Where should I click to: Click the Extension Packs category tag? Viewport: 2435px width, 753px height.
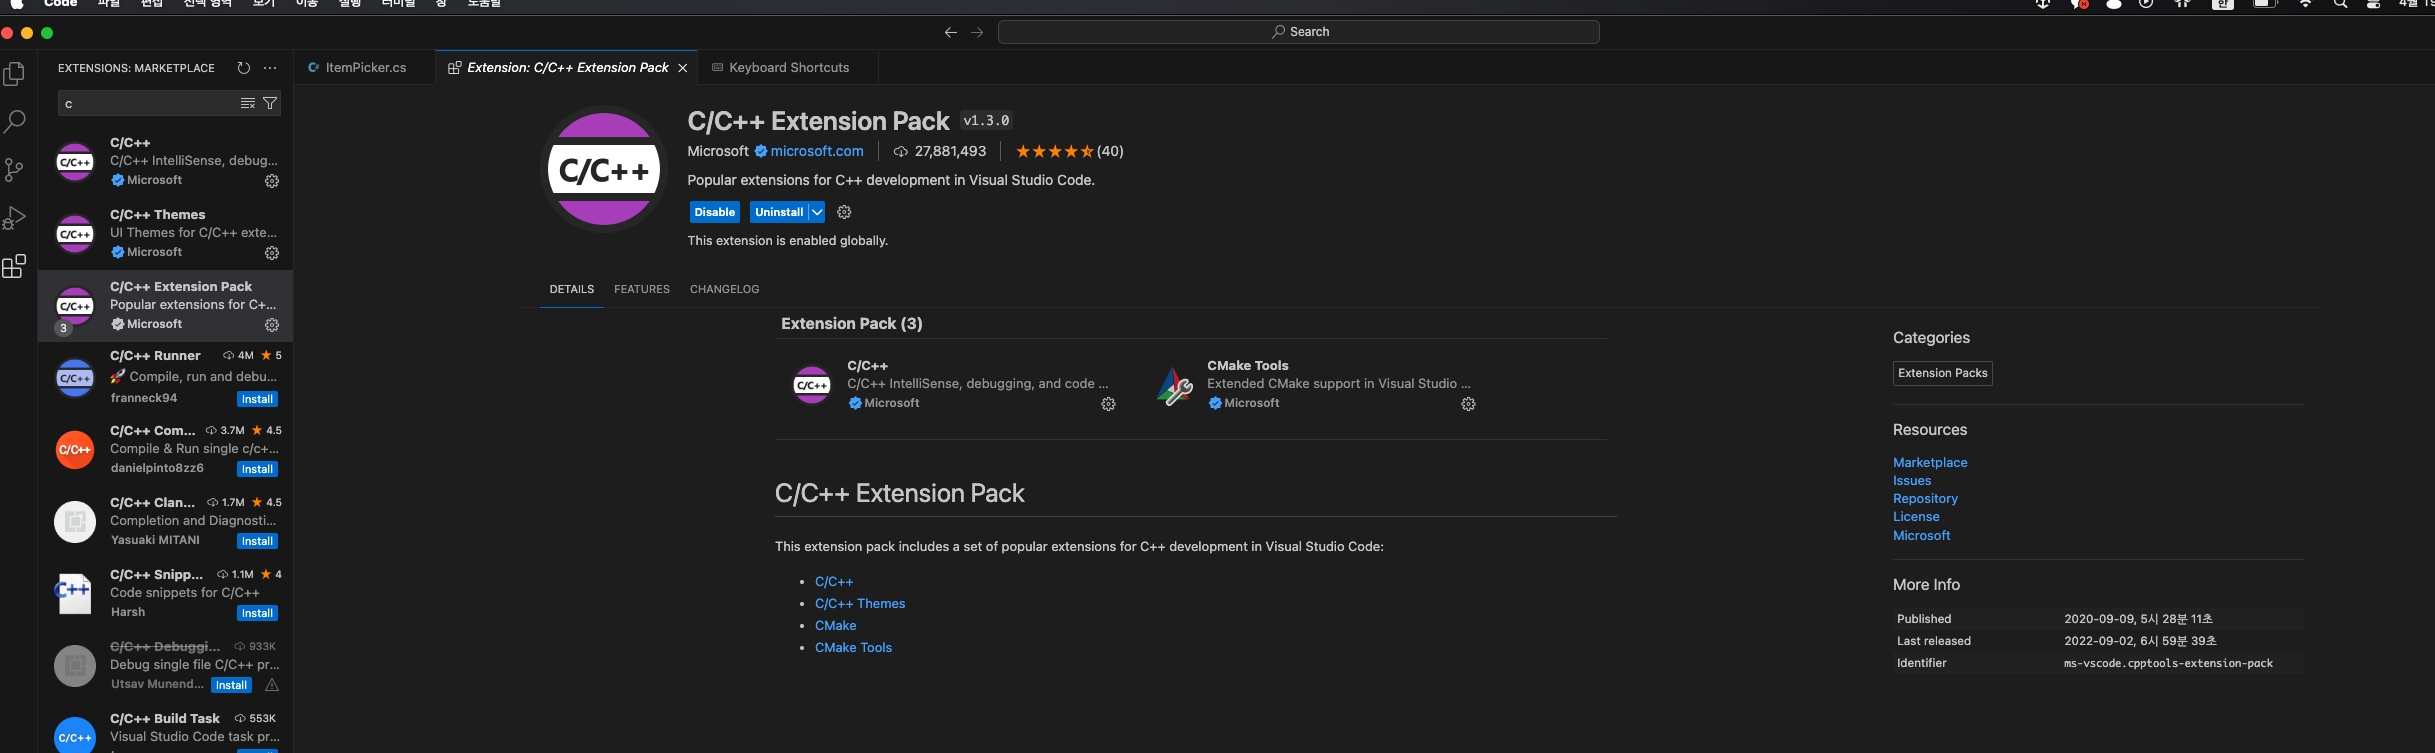(1943, 373)
